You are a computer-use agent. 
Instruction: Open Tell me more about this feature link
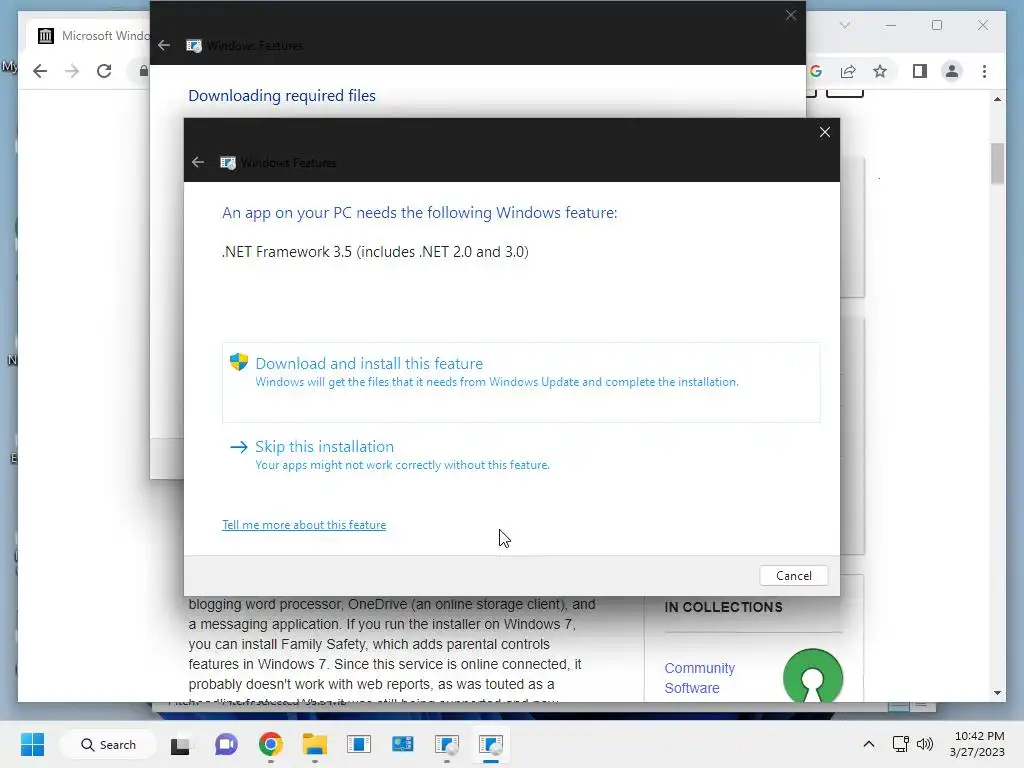(x=304, y=525)
